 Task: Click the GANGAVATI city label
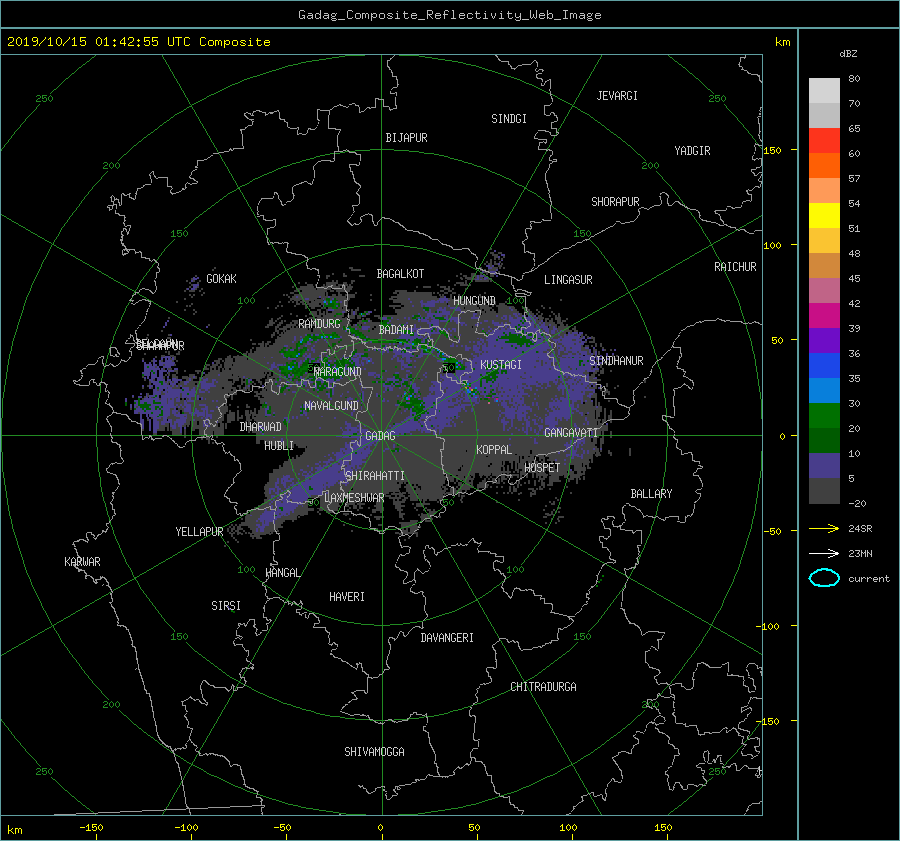coord(571,432)
